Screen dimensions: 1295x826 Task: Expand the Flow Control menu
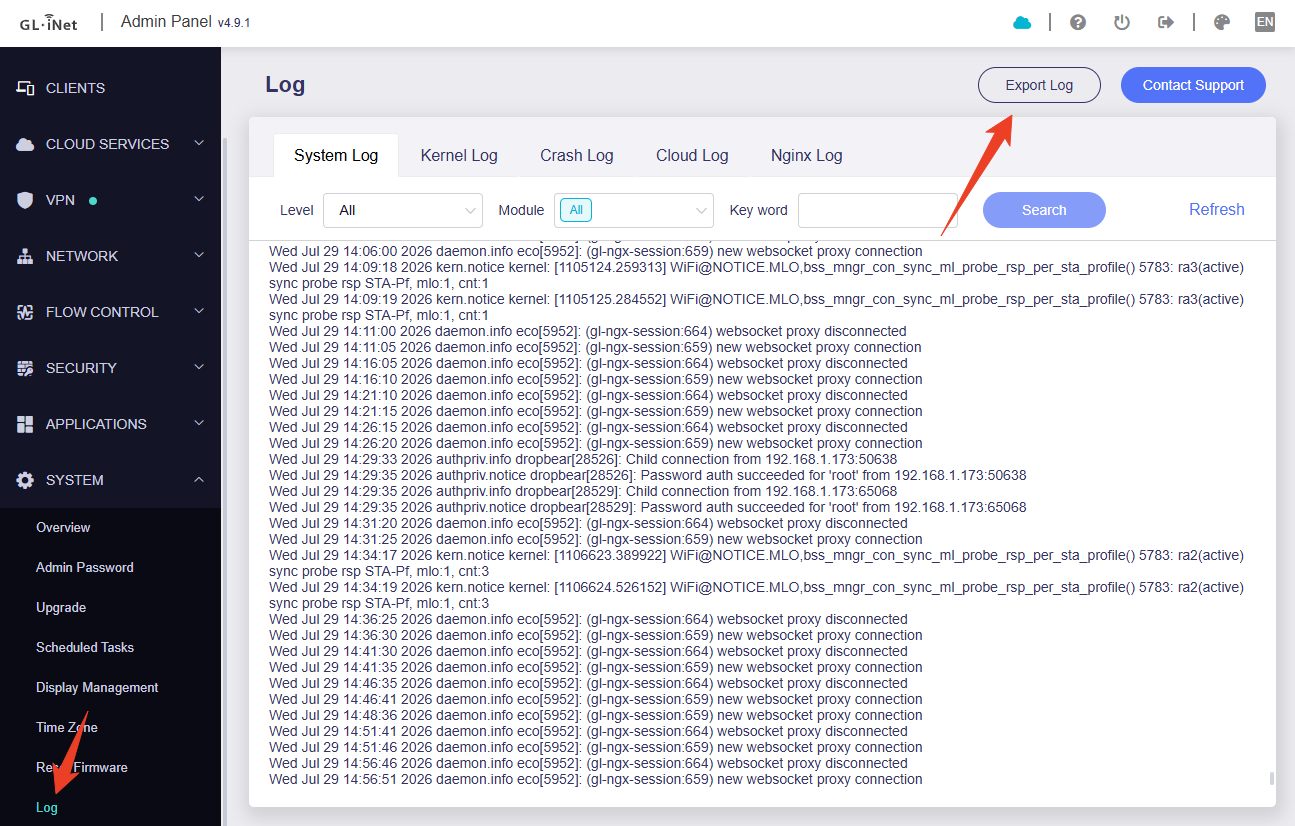[110, 312]
